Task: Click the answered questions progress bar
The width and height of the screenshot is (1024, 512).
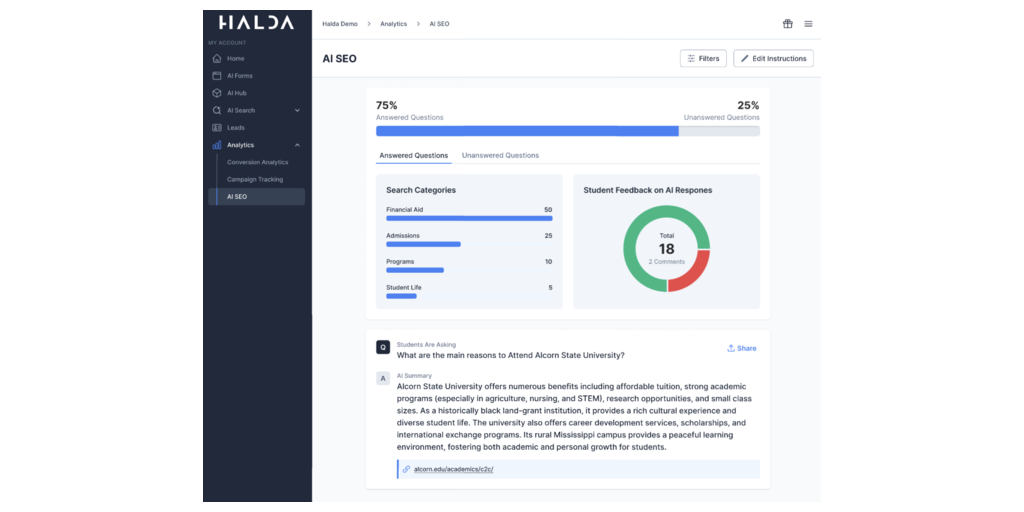Action: [527, 131]
